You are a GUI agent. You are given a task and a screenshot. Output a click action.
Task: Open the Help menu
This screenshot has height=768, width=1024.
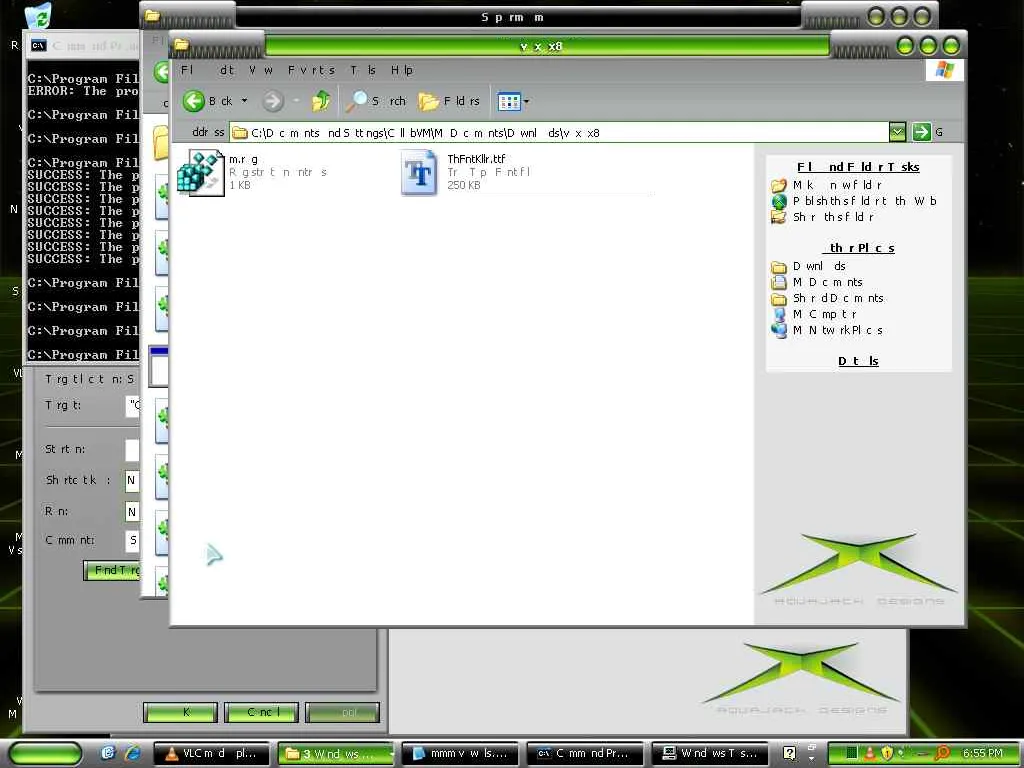coord(402,70)
